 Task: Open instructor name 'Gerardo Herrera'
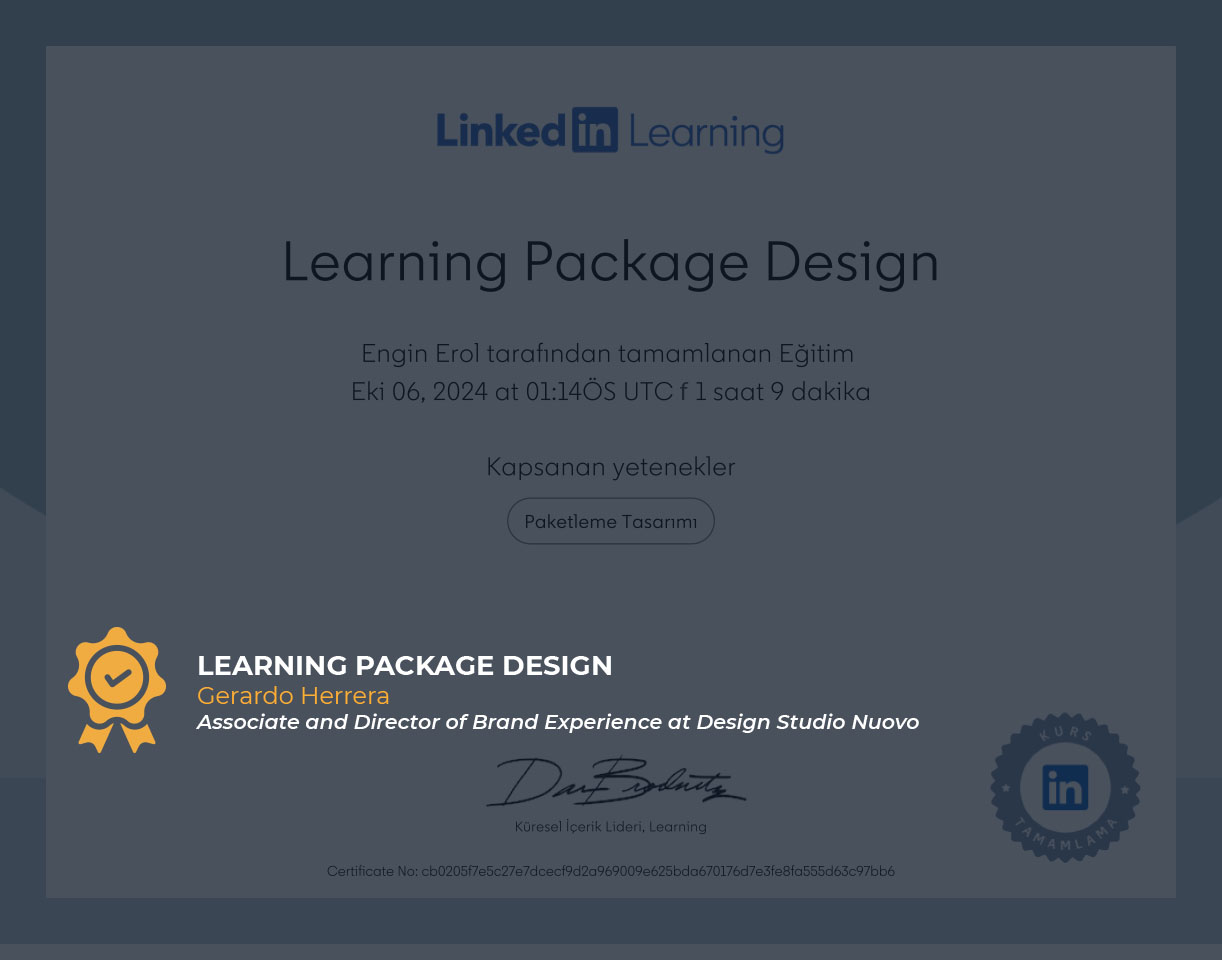point(293,696)
